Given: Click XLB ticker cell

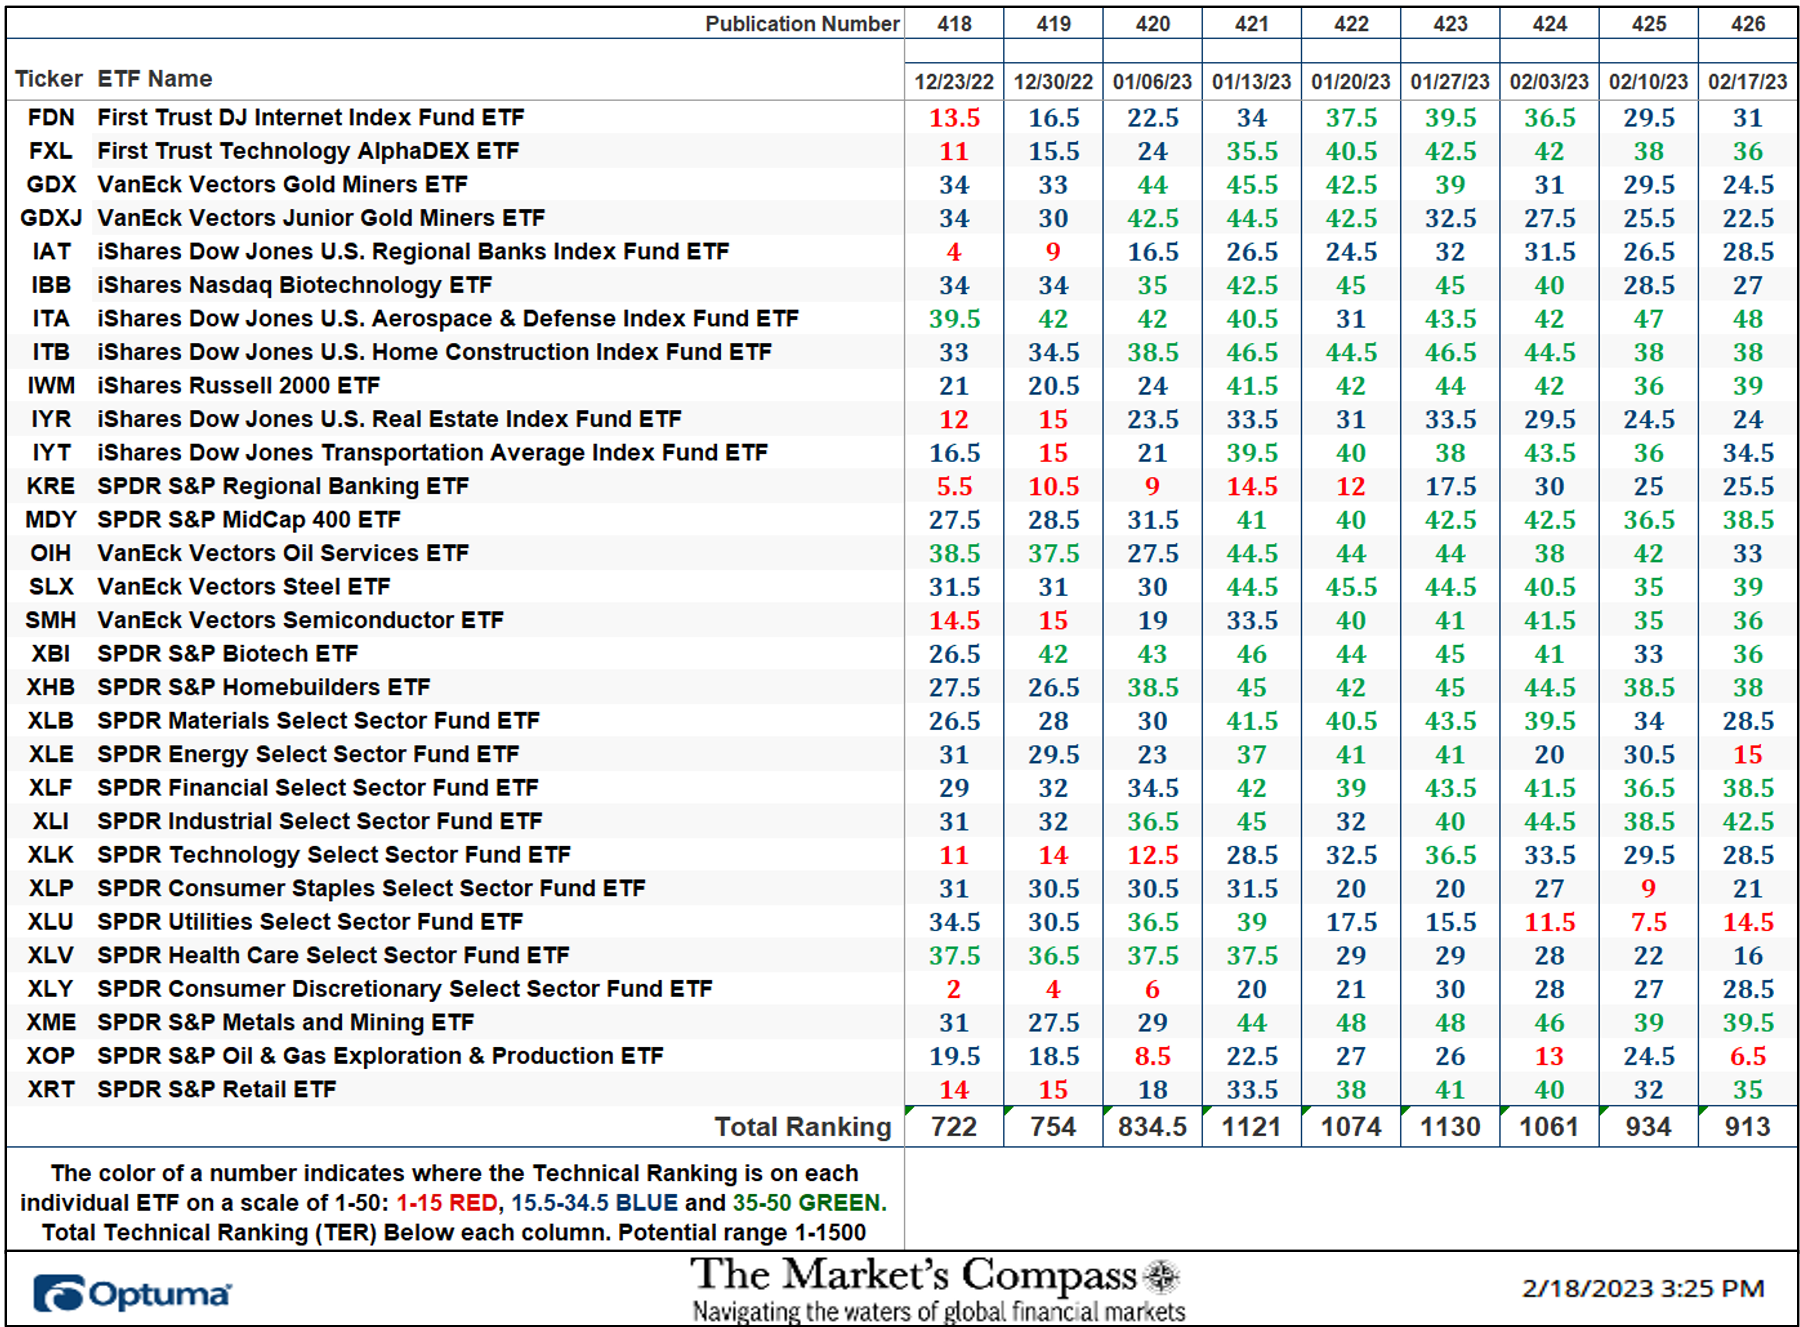Looking at the screenshot, I should pos(51,721).
